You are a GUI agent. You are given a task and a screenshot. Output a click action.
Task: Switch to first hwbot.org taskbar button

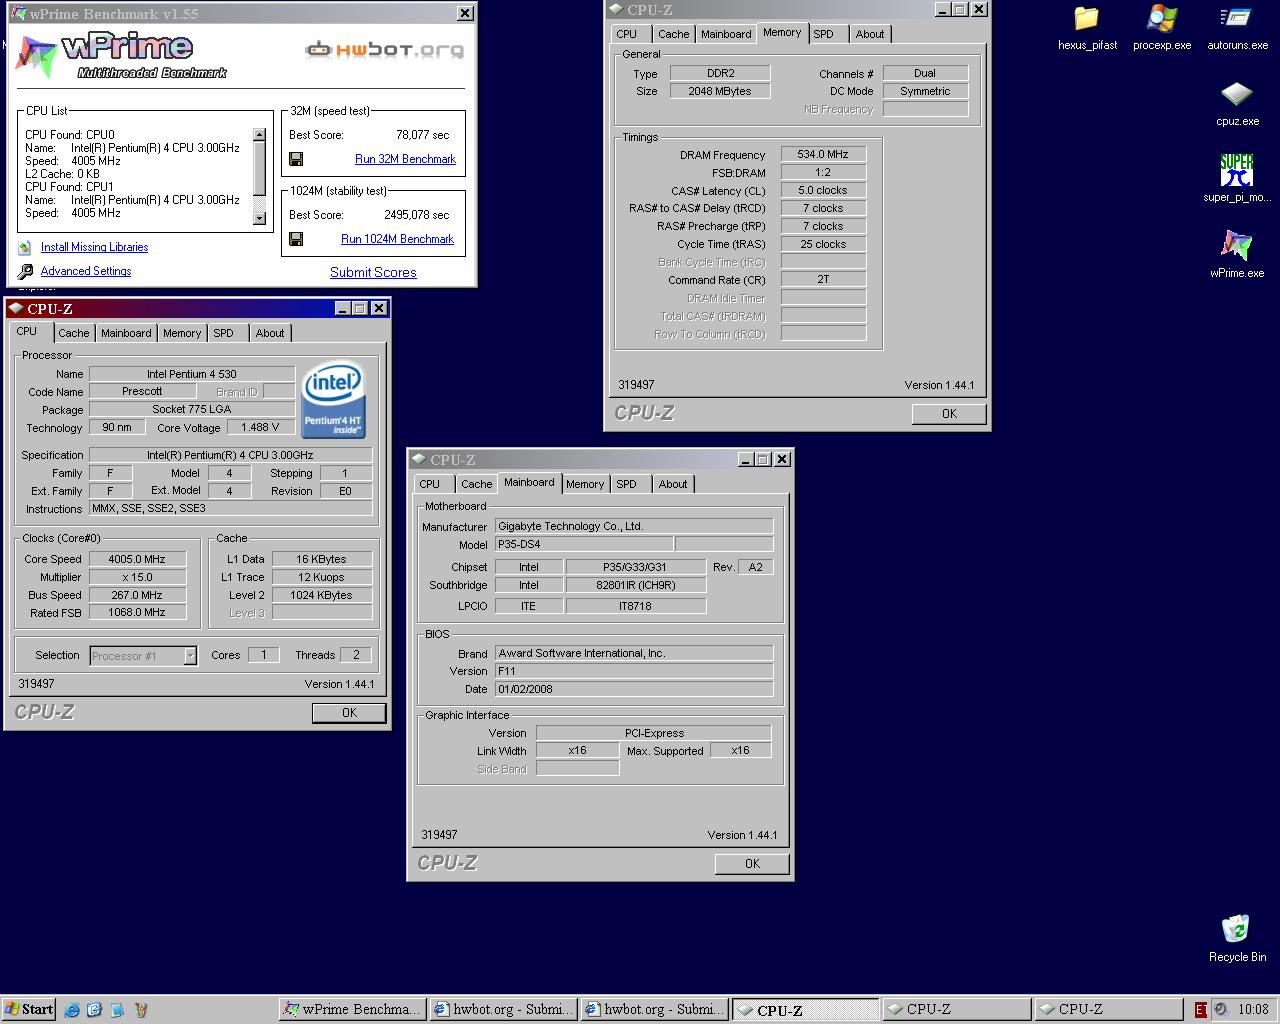click(x=503, y=1010)
